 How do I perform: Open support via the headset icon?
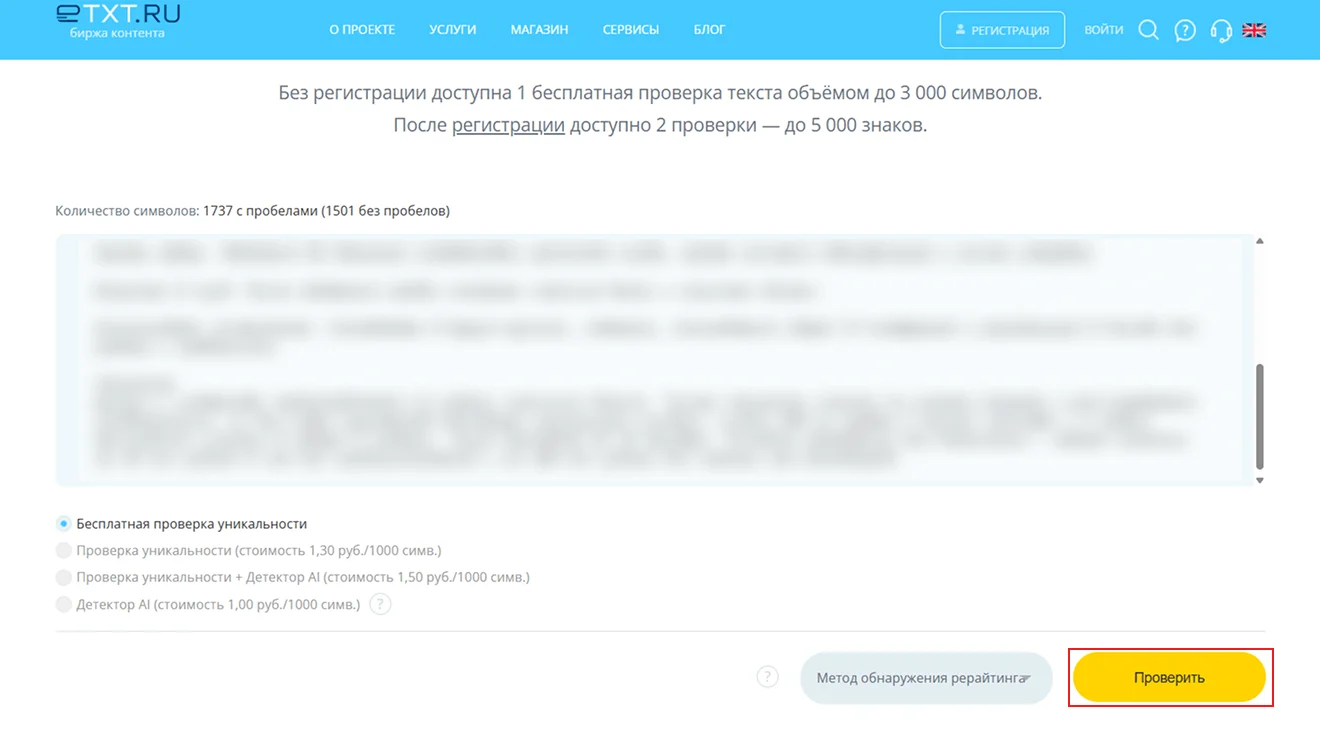(x=1221, y=30)
